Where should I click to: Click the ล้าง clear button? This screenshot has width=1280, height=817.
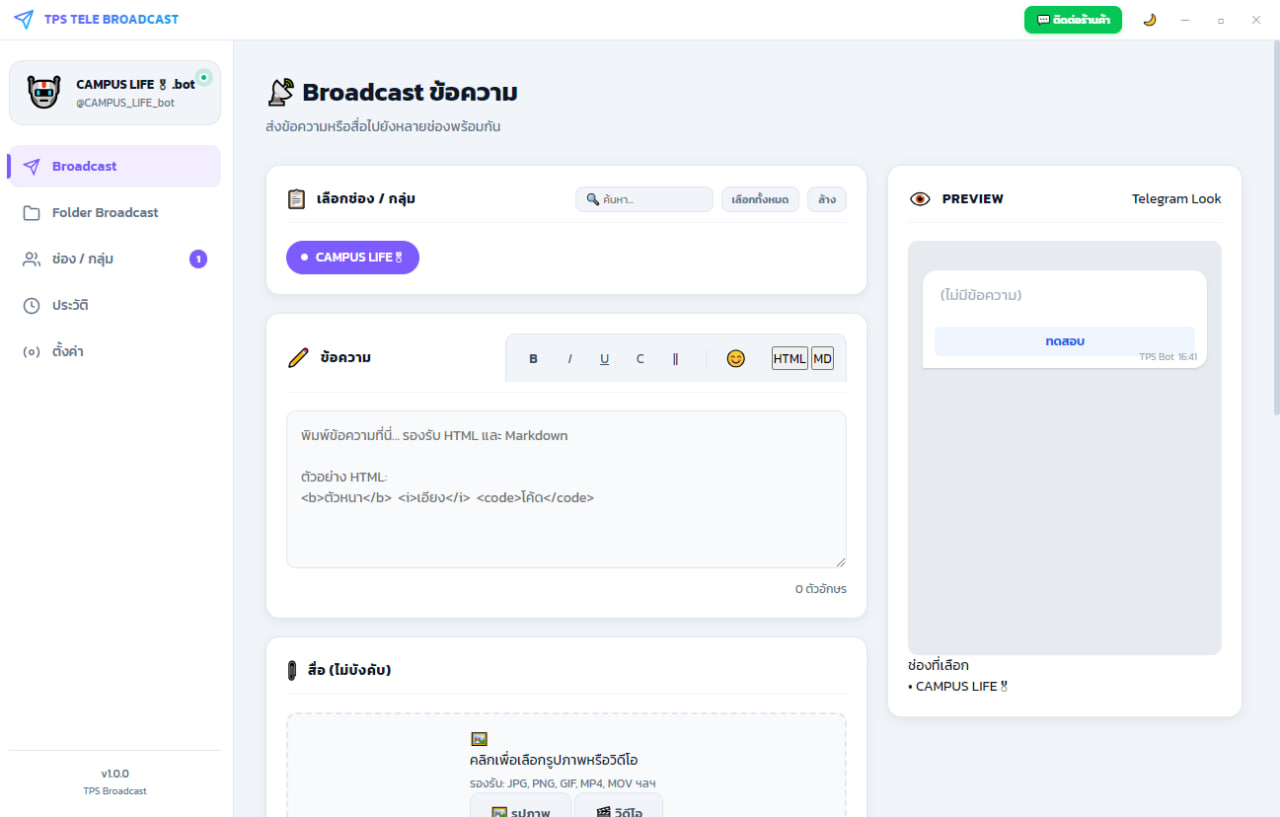pos(827,200)
